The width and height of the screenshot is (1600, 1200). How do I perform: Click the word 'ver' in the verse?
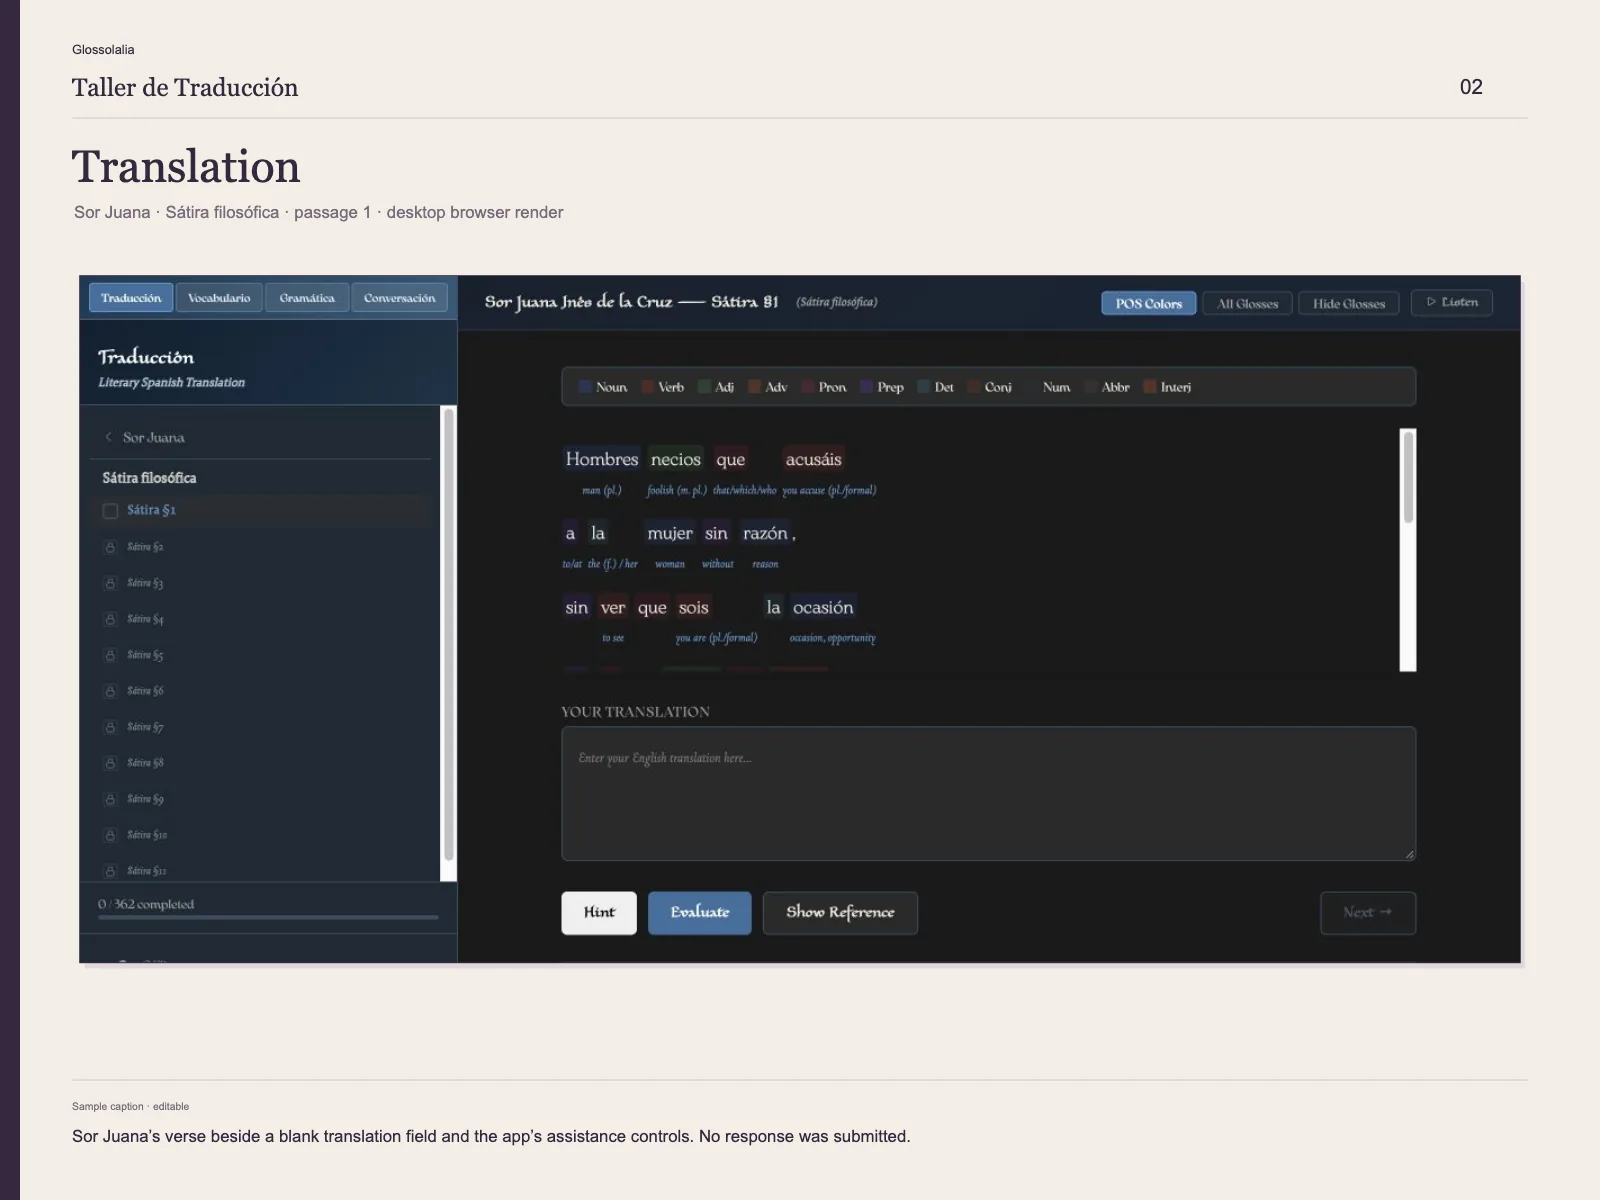[x=613, y=607]
